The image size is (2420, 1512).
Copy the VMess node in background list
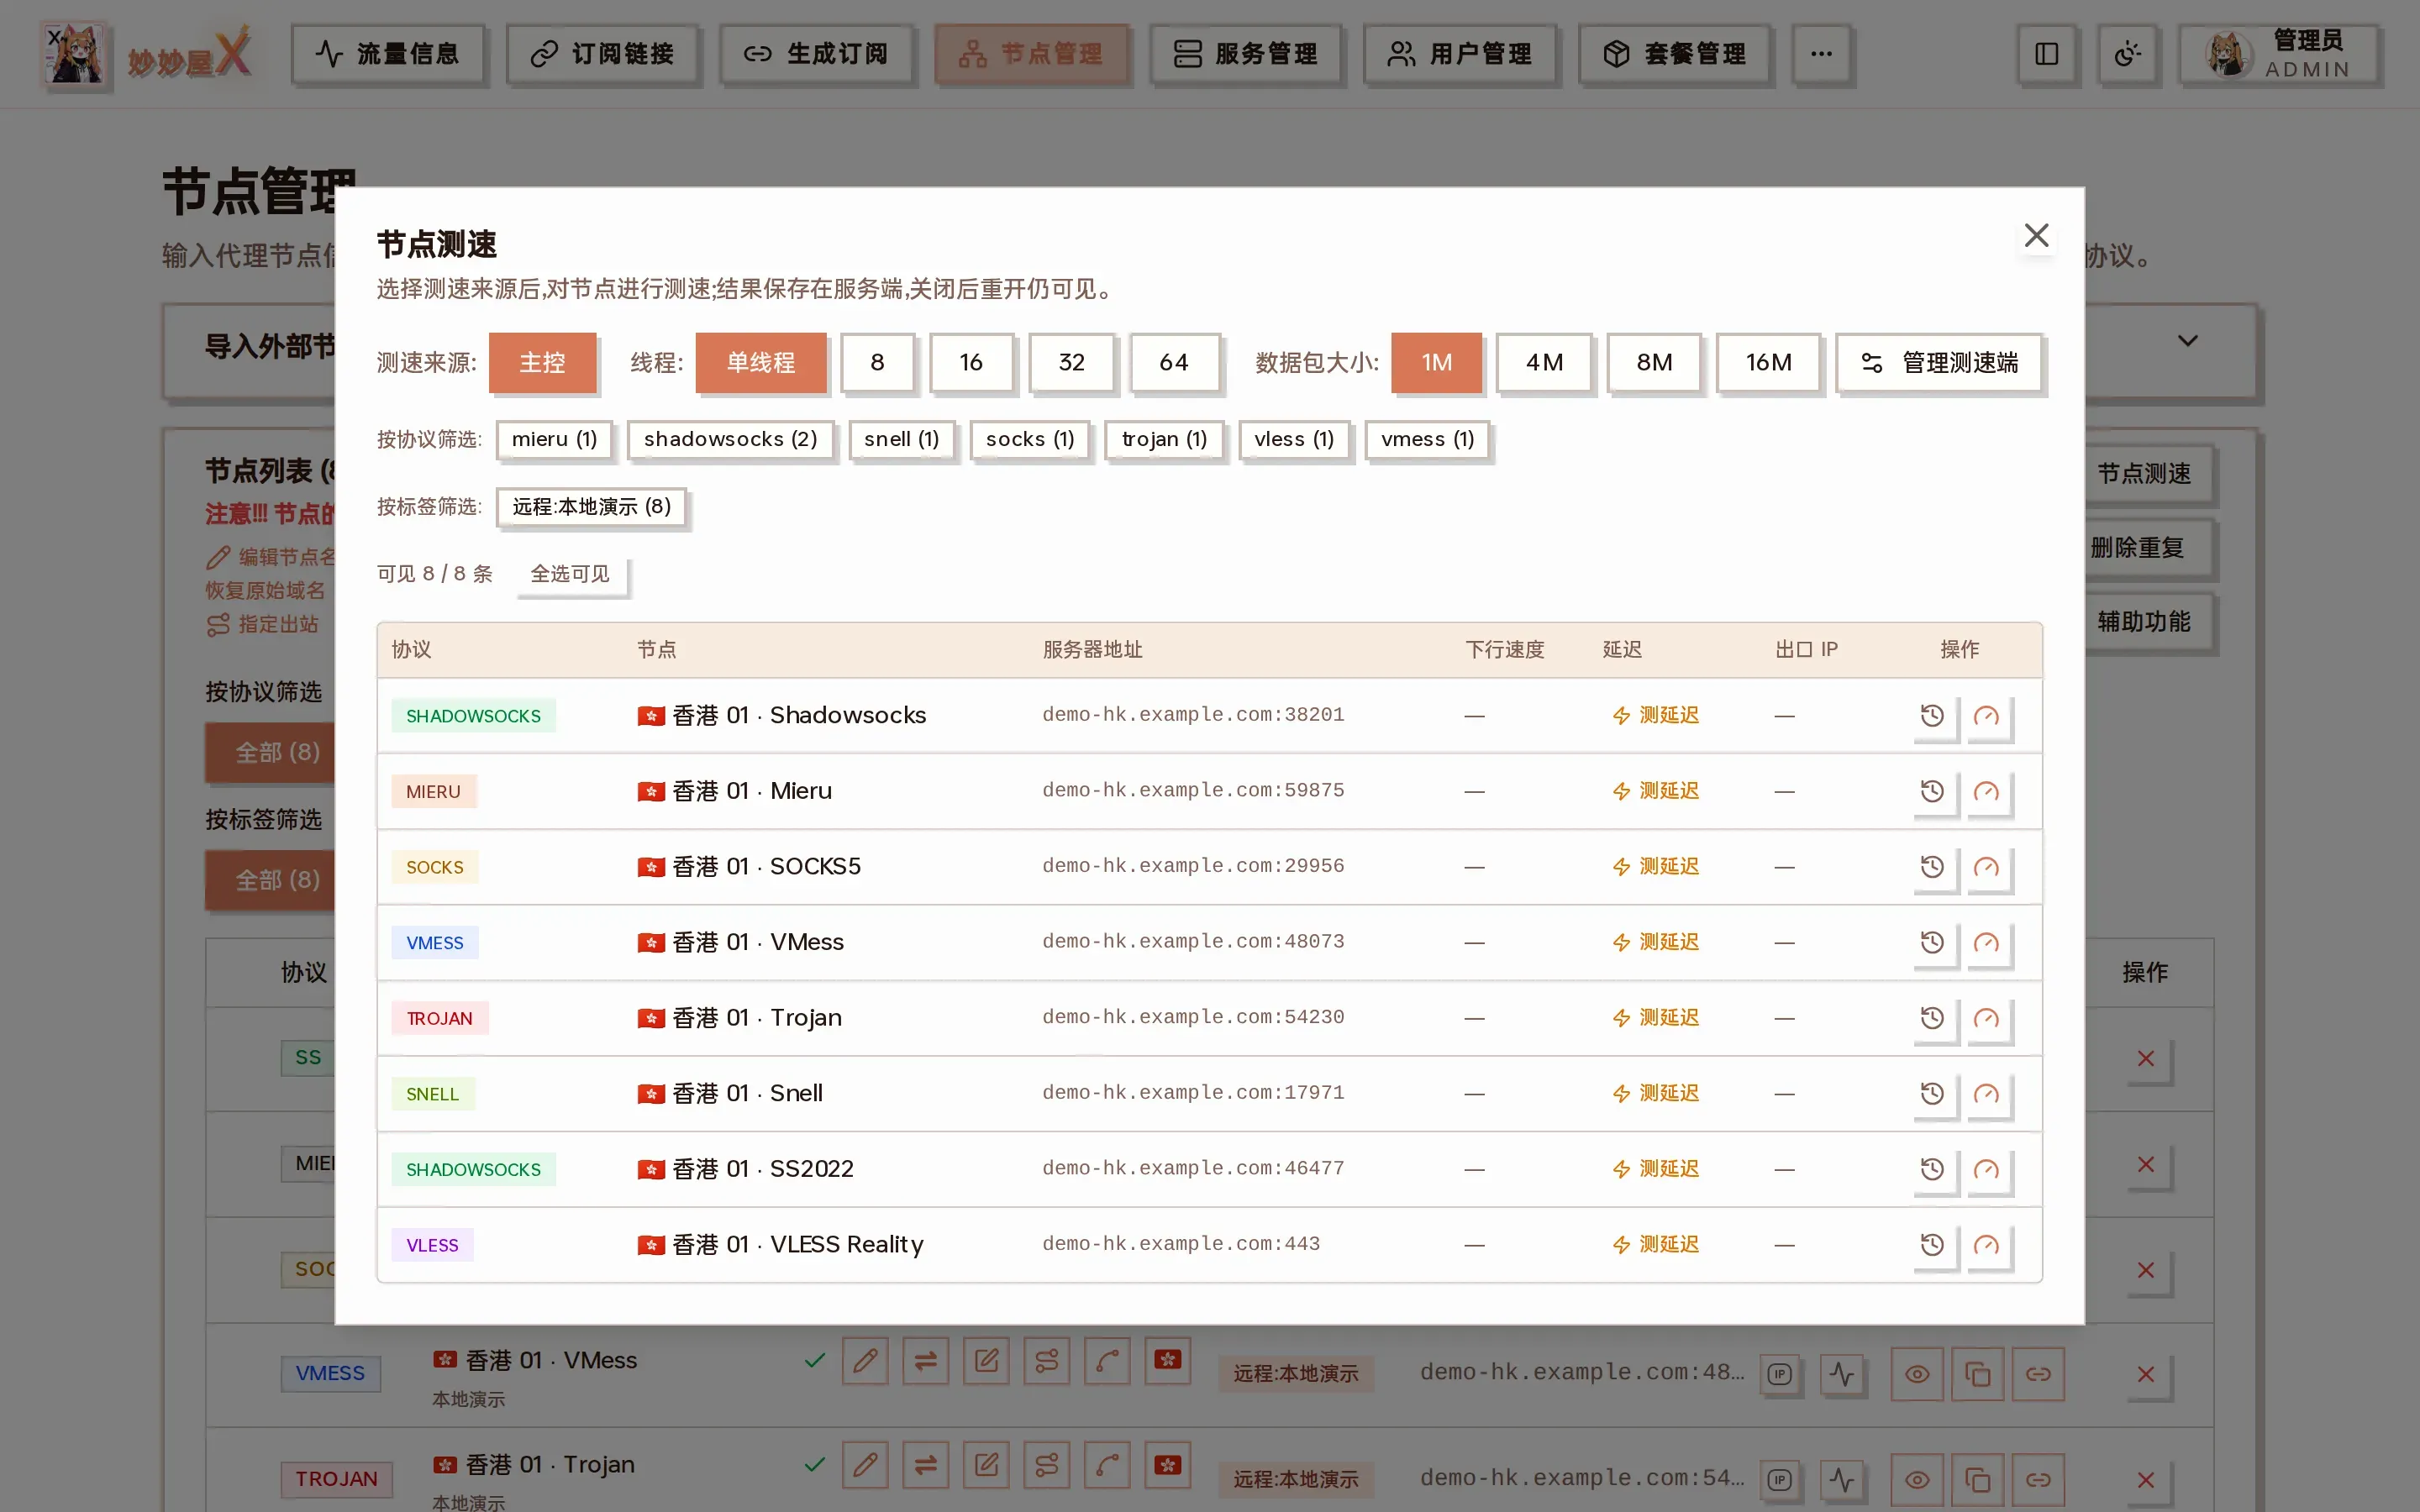1977,1374
